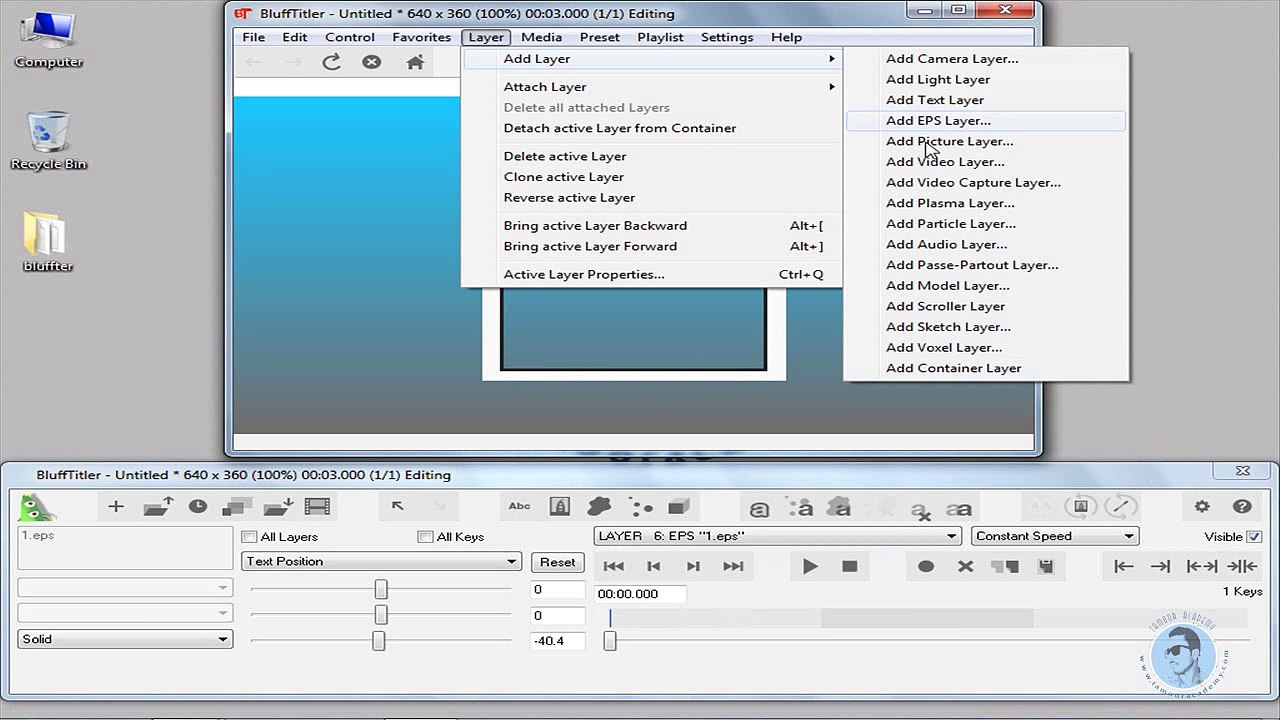Click the copy key icon beside delete key
This screenshot has width=1280, height=720.
(1005, 566)
